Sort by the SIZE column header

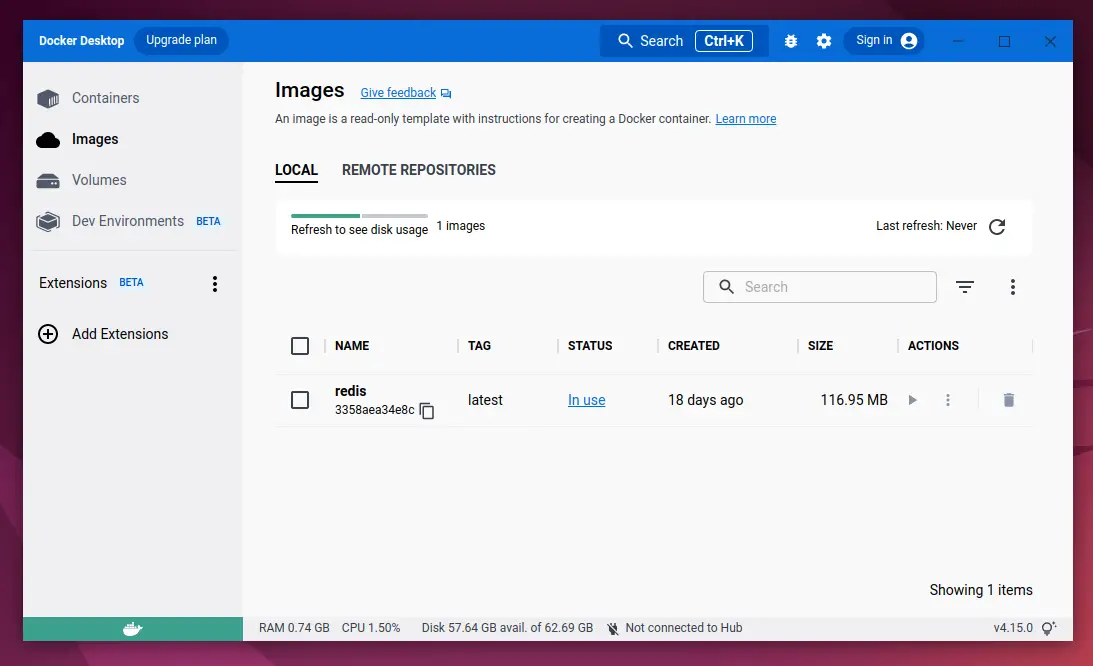coord(820,346)
